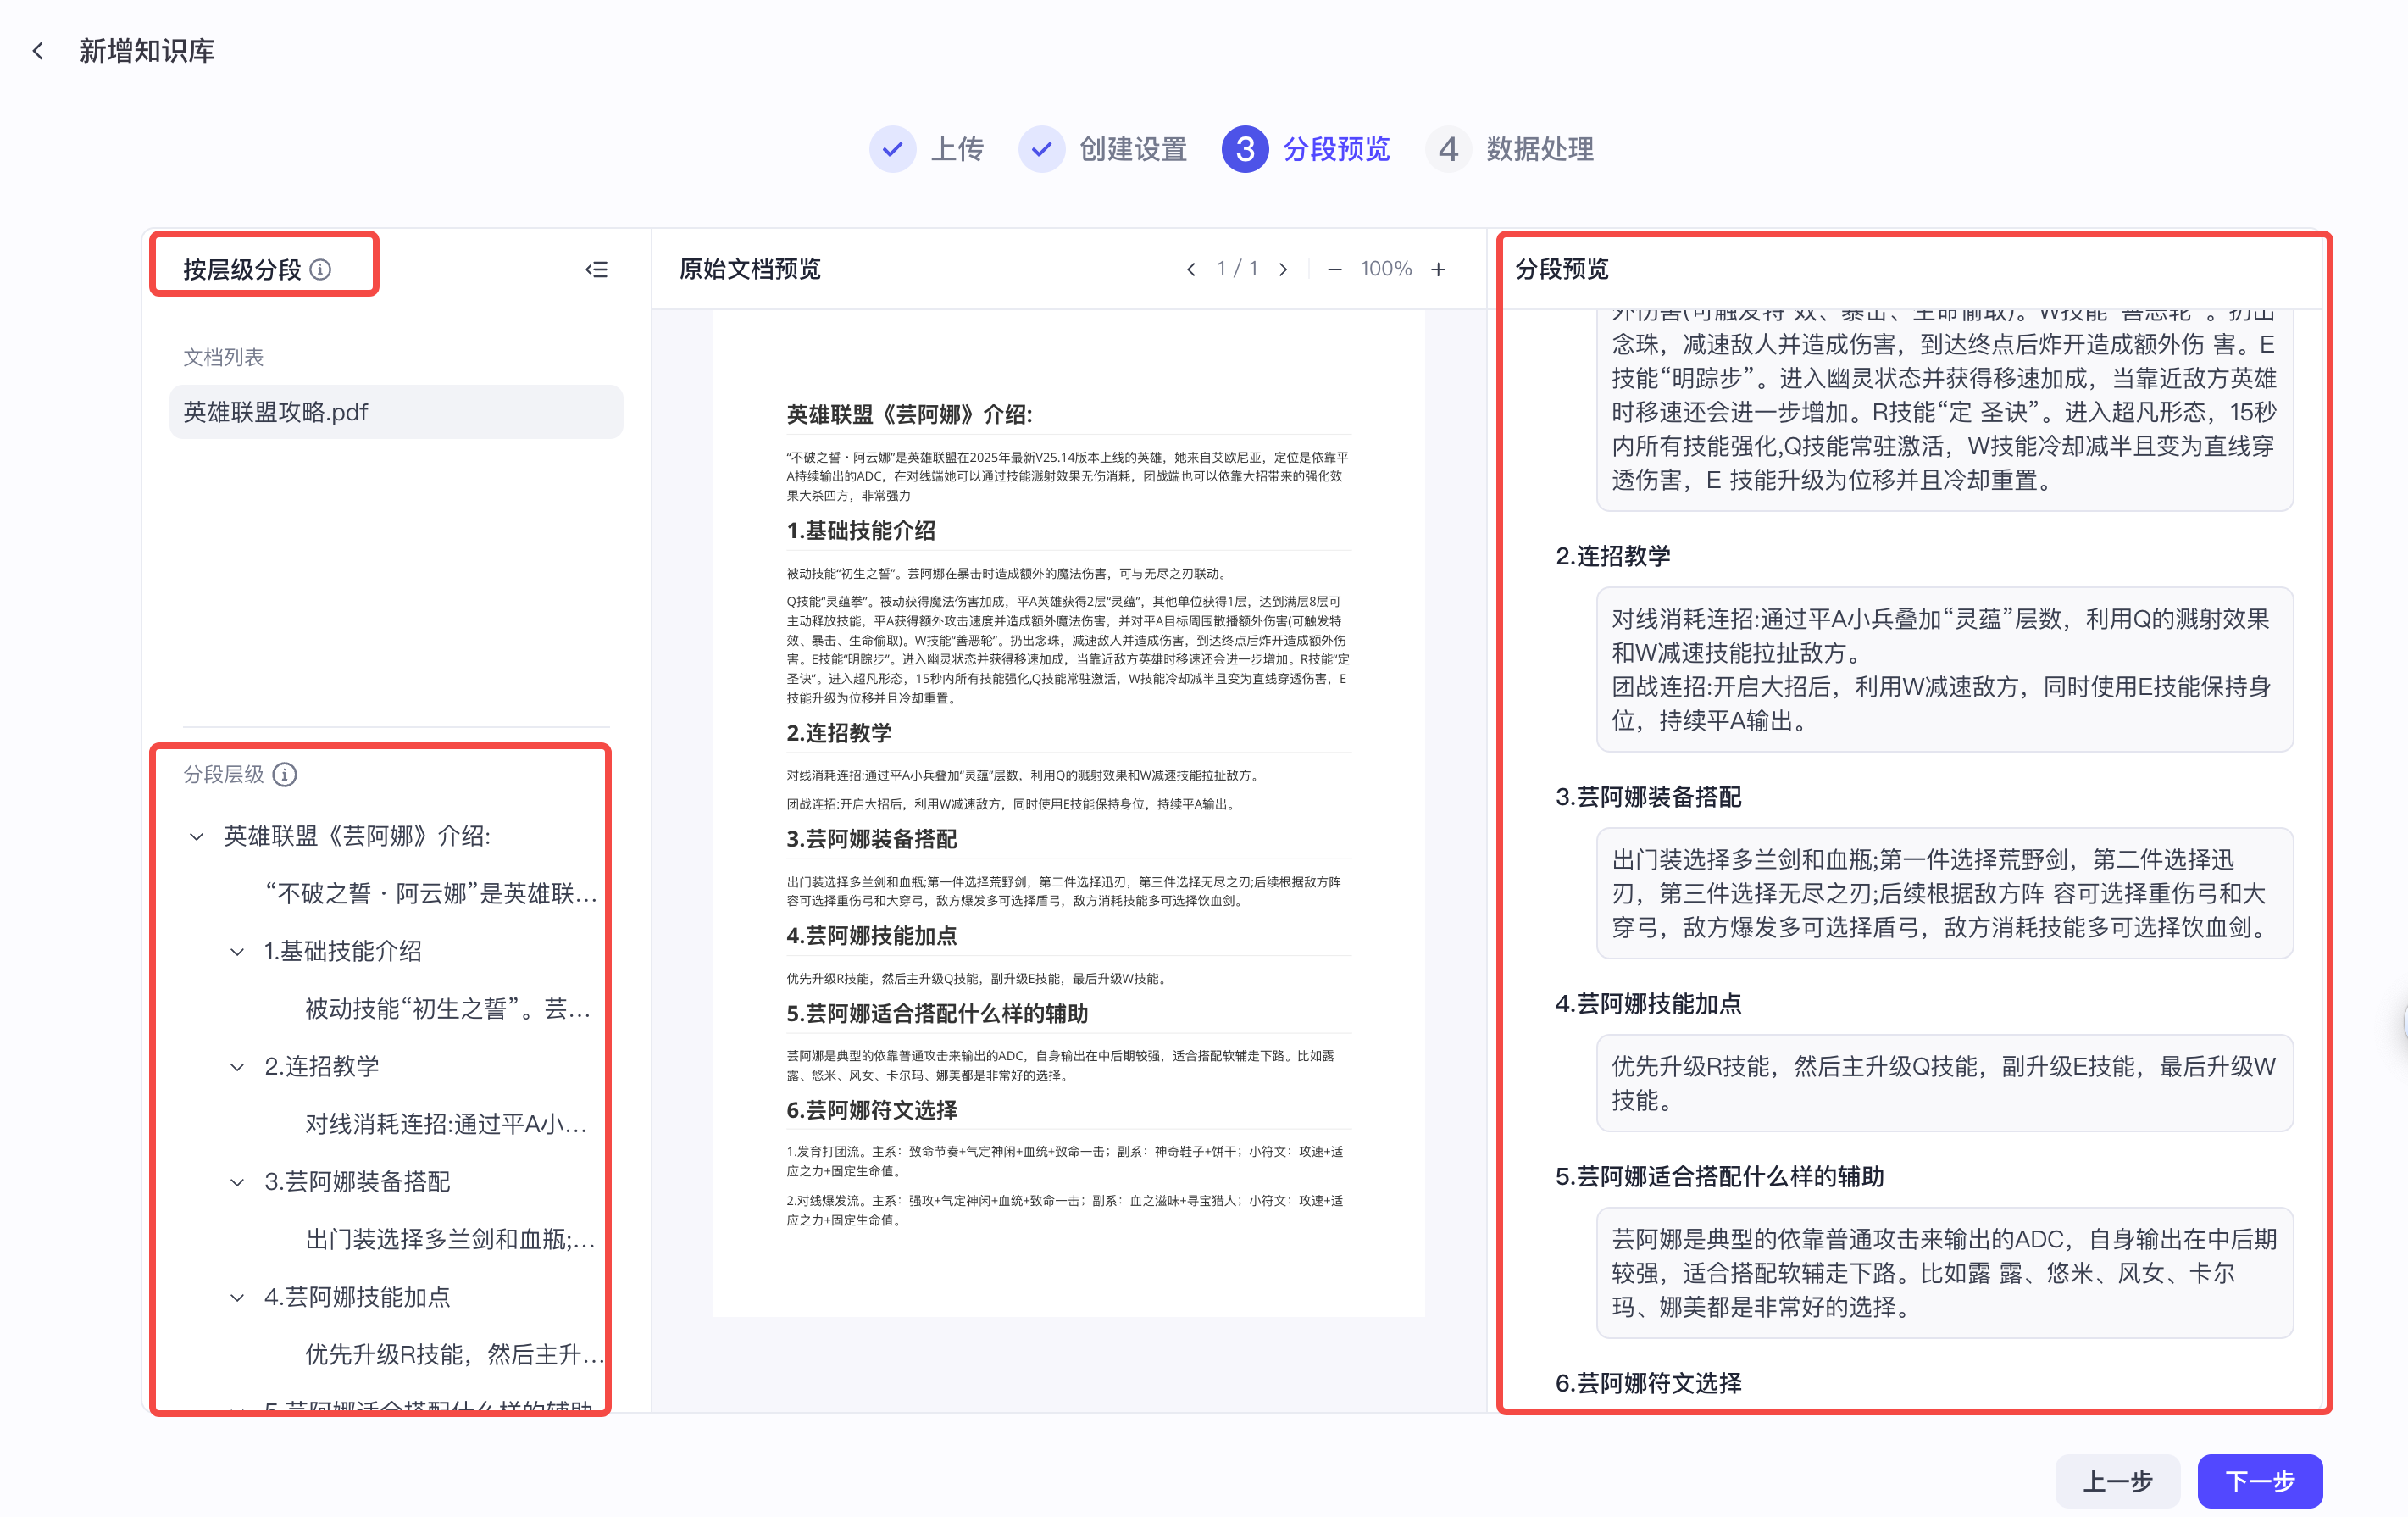Zoom in on the document preview
This screenshot has width=2408, height=1517.
click(1438, 268)
